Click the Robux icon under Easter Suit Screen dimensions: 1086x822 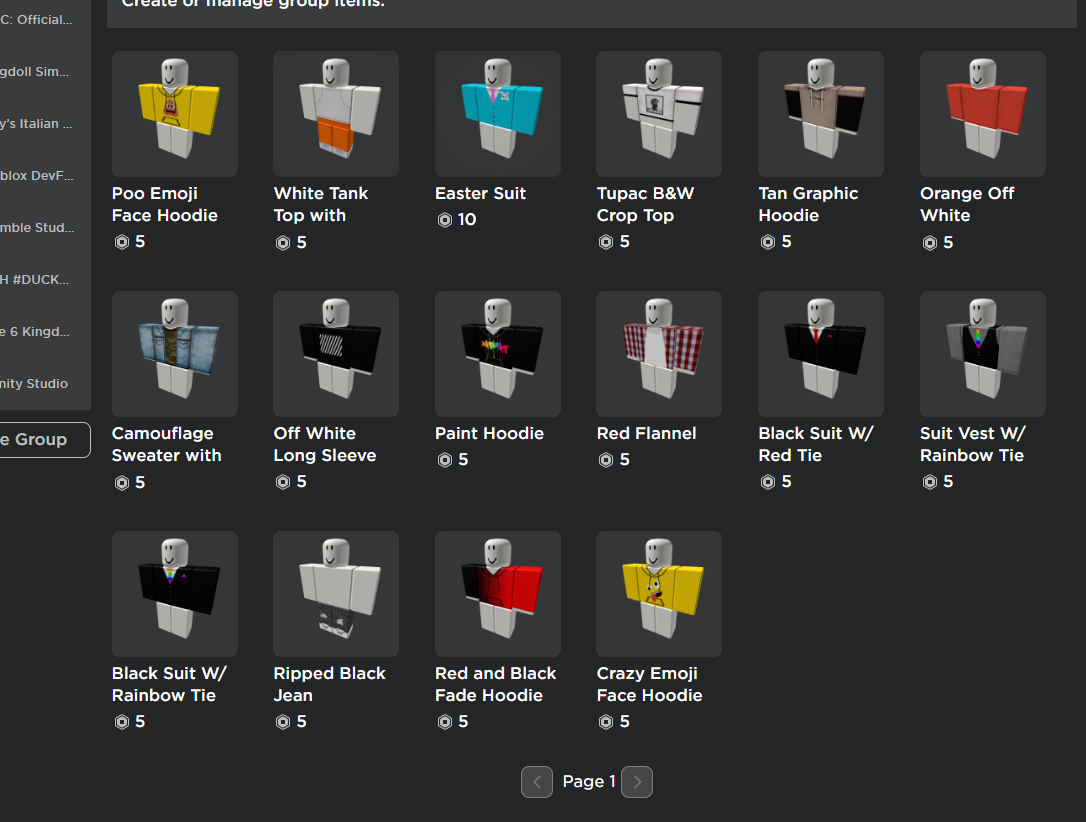445,220
